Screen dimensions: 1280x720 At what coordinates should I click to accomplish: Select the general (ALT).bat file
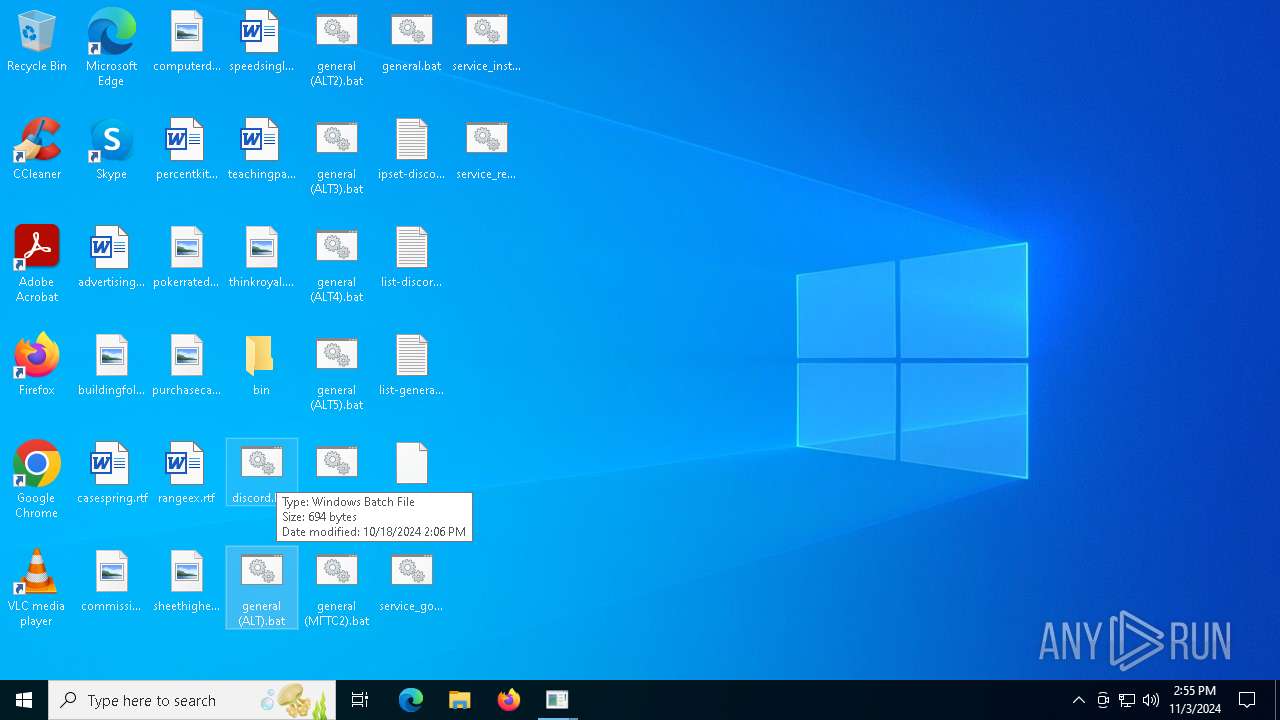(261, 588)
